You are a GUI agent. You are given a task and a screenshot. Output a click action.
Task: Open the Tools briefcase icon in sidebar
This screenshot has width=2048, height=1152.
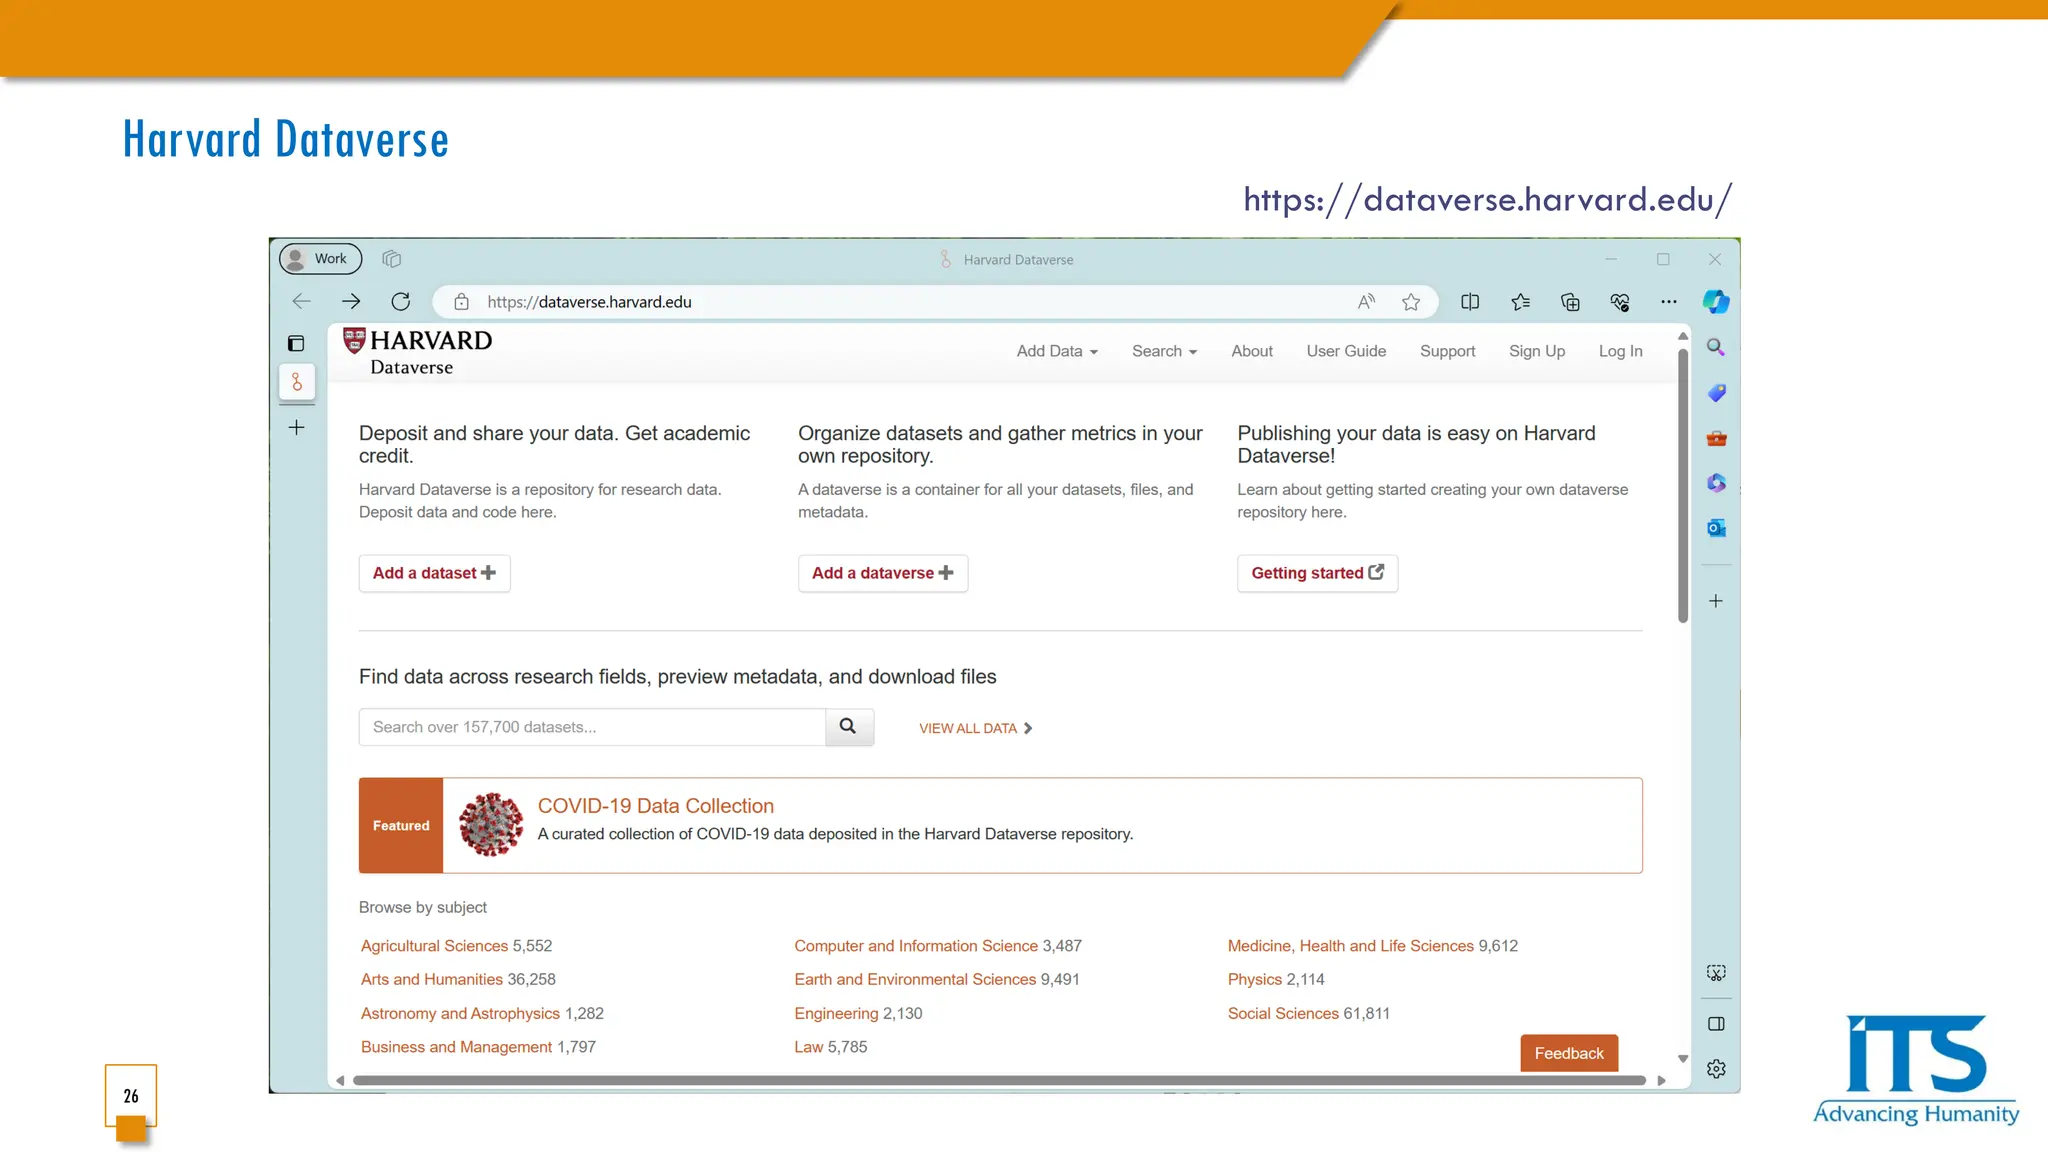1716,438
